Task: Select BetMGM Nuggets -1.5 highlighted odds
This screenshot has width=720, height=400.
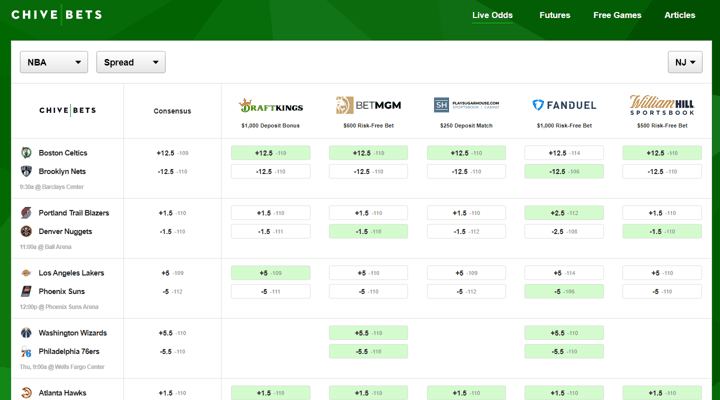Action: (x=368, y=231)
